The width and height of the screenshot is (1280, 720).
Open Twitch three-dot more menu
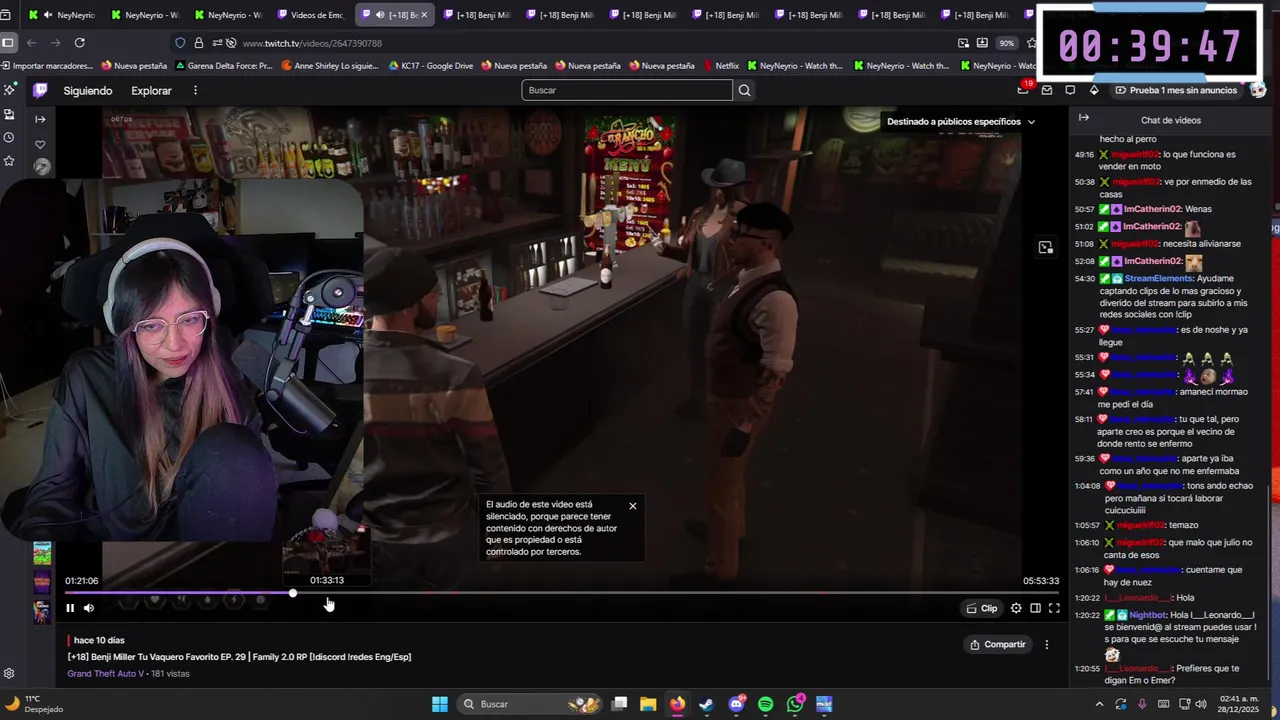(195, 90)
